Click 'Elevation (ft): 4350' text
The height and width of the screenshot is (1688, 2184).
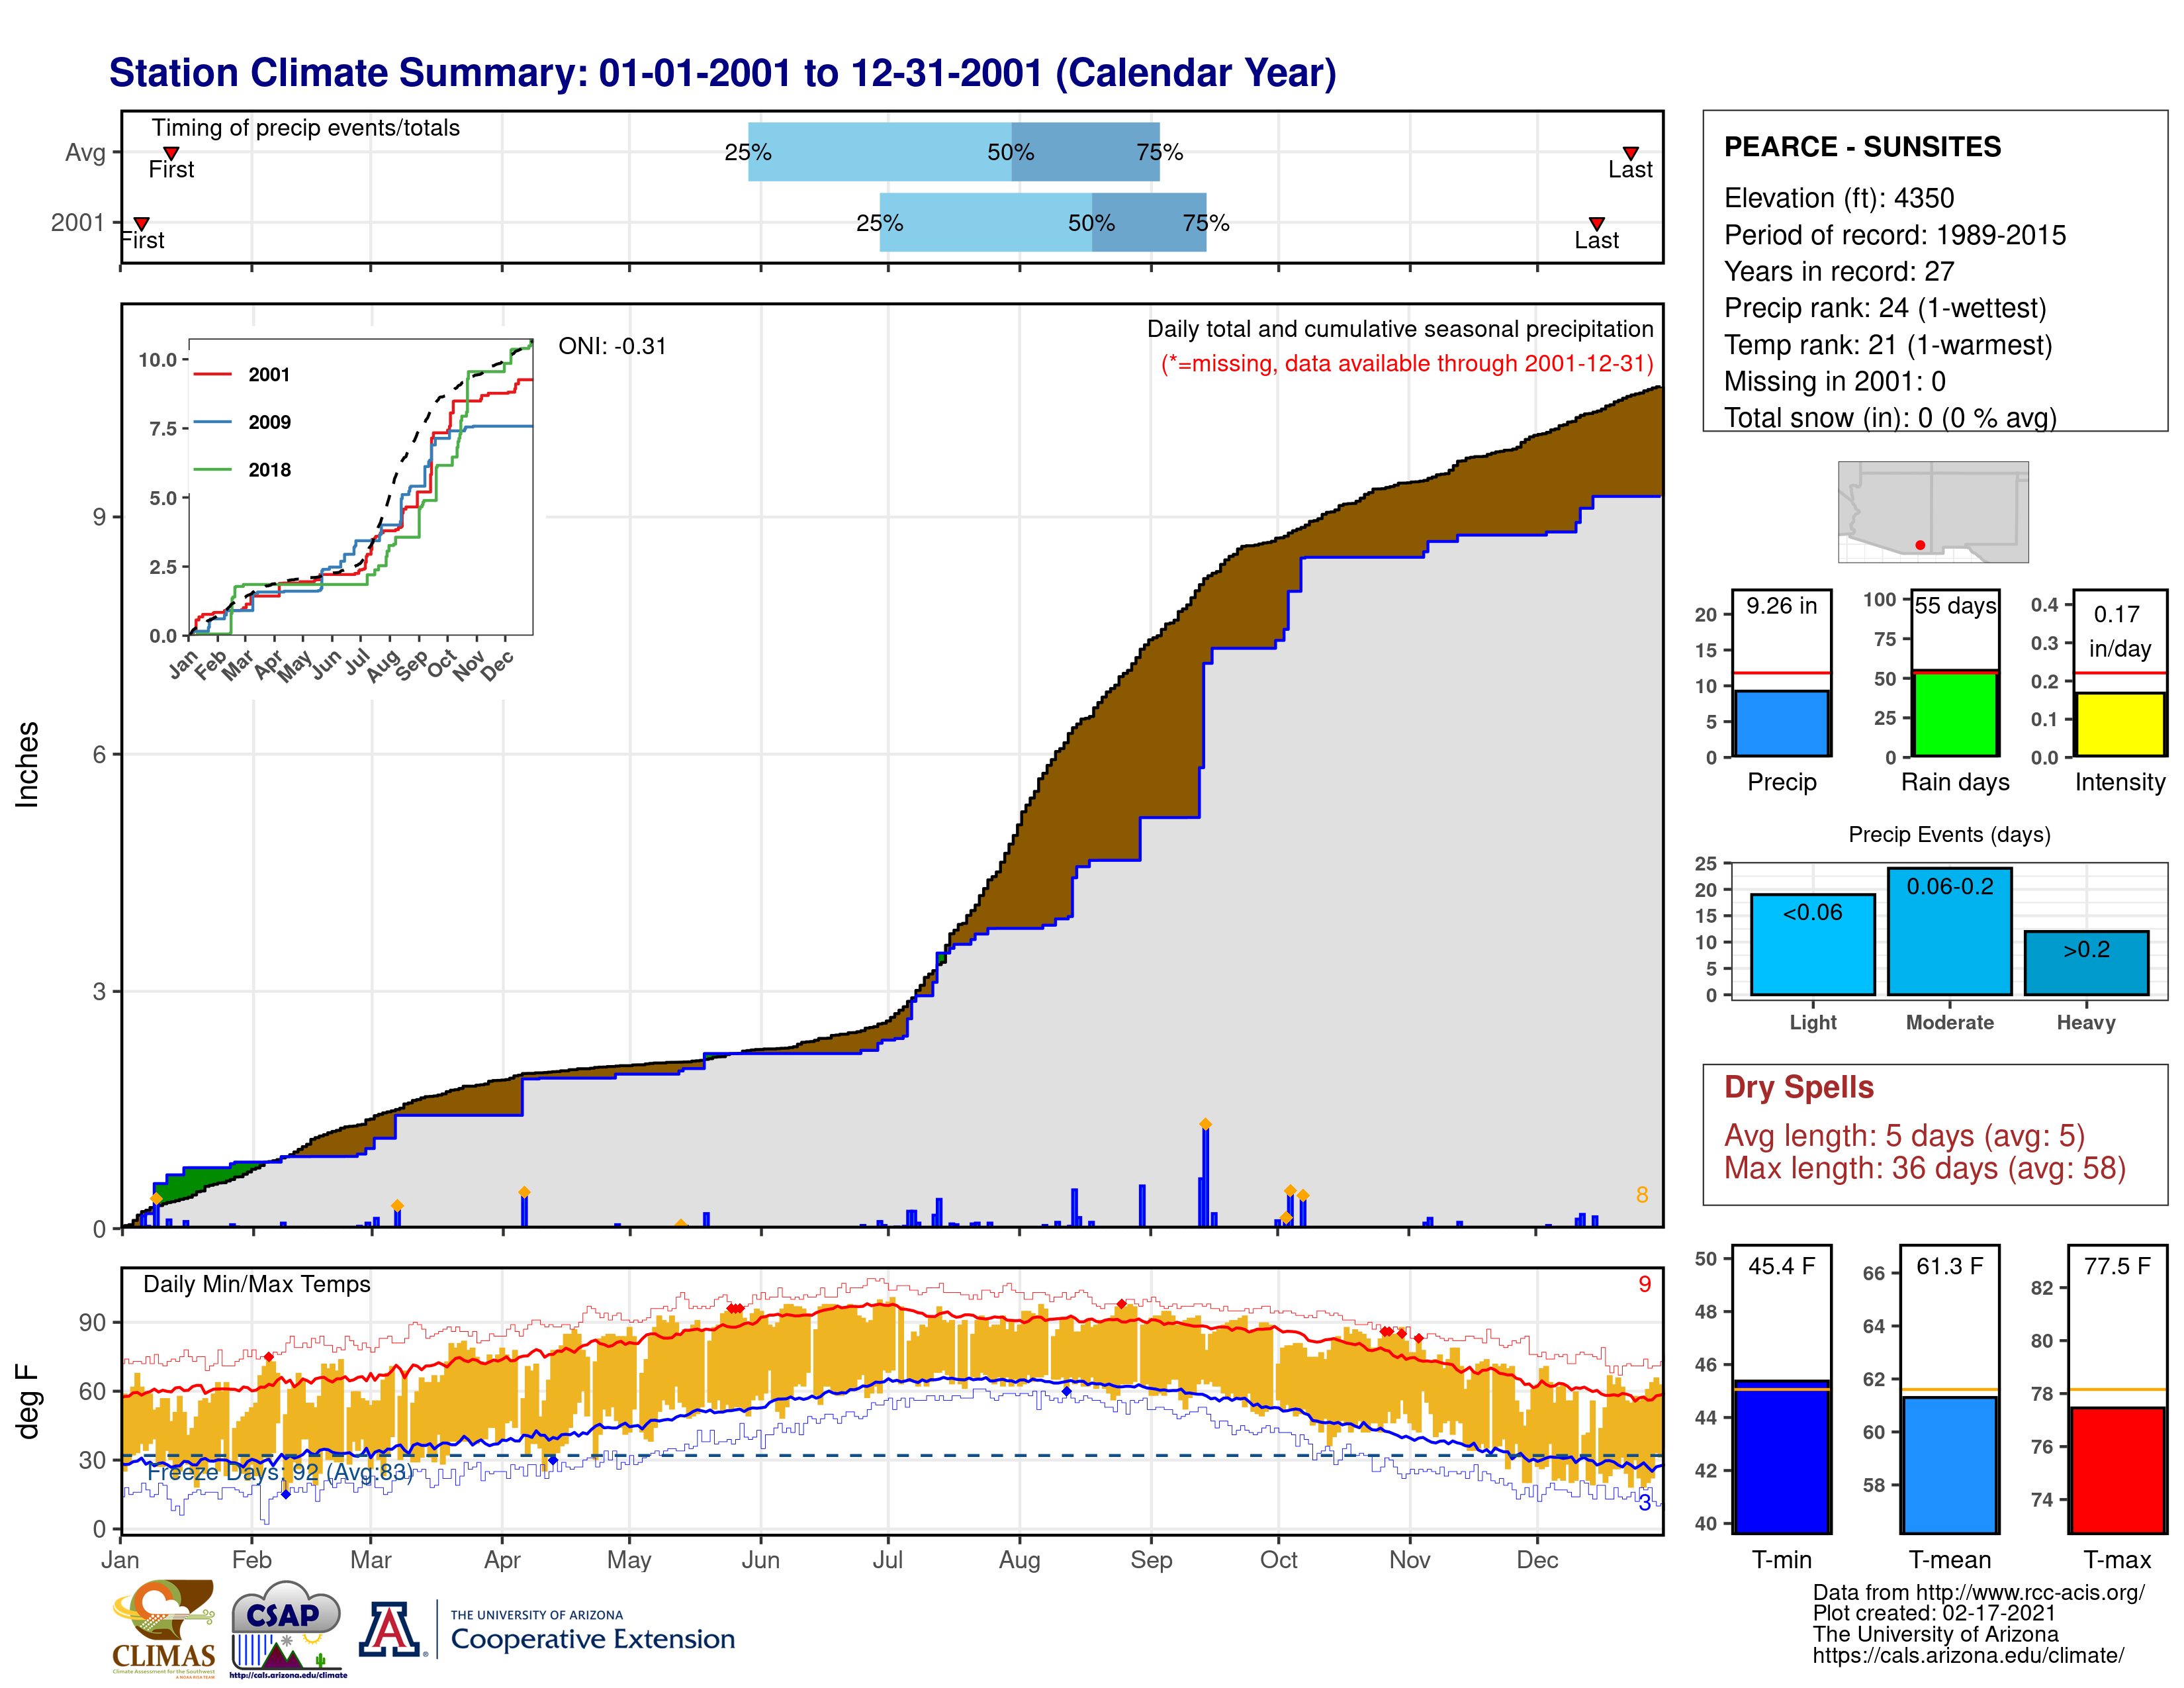coord(1838,198)
